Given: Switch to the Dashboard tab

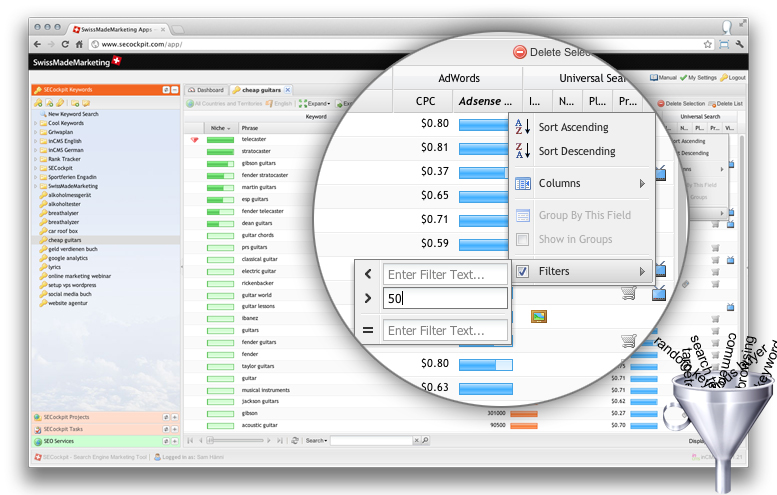Looking at the screenshot, I should click(x=206, y=90).
